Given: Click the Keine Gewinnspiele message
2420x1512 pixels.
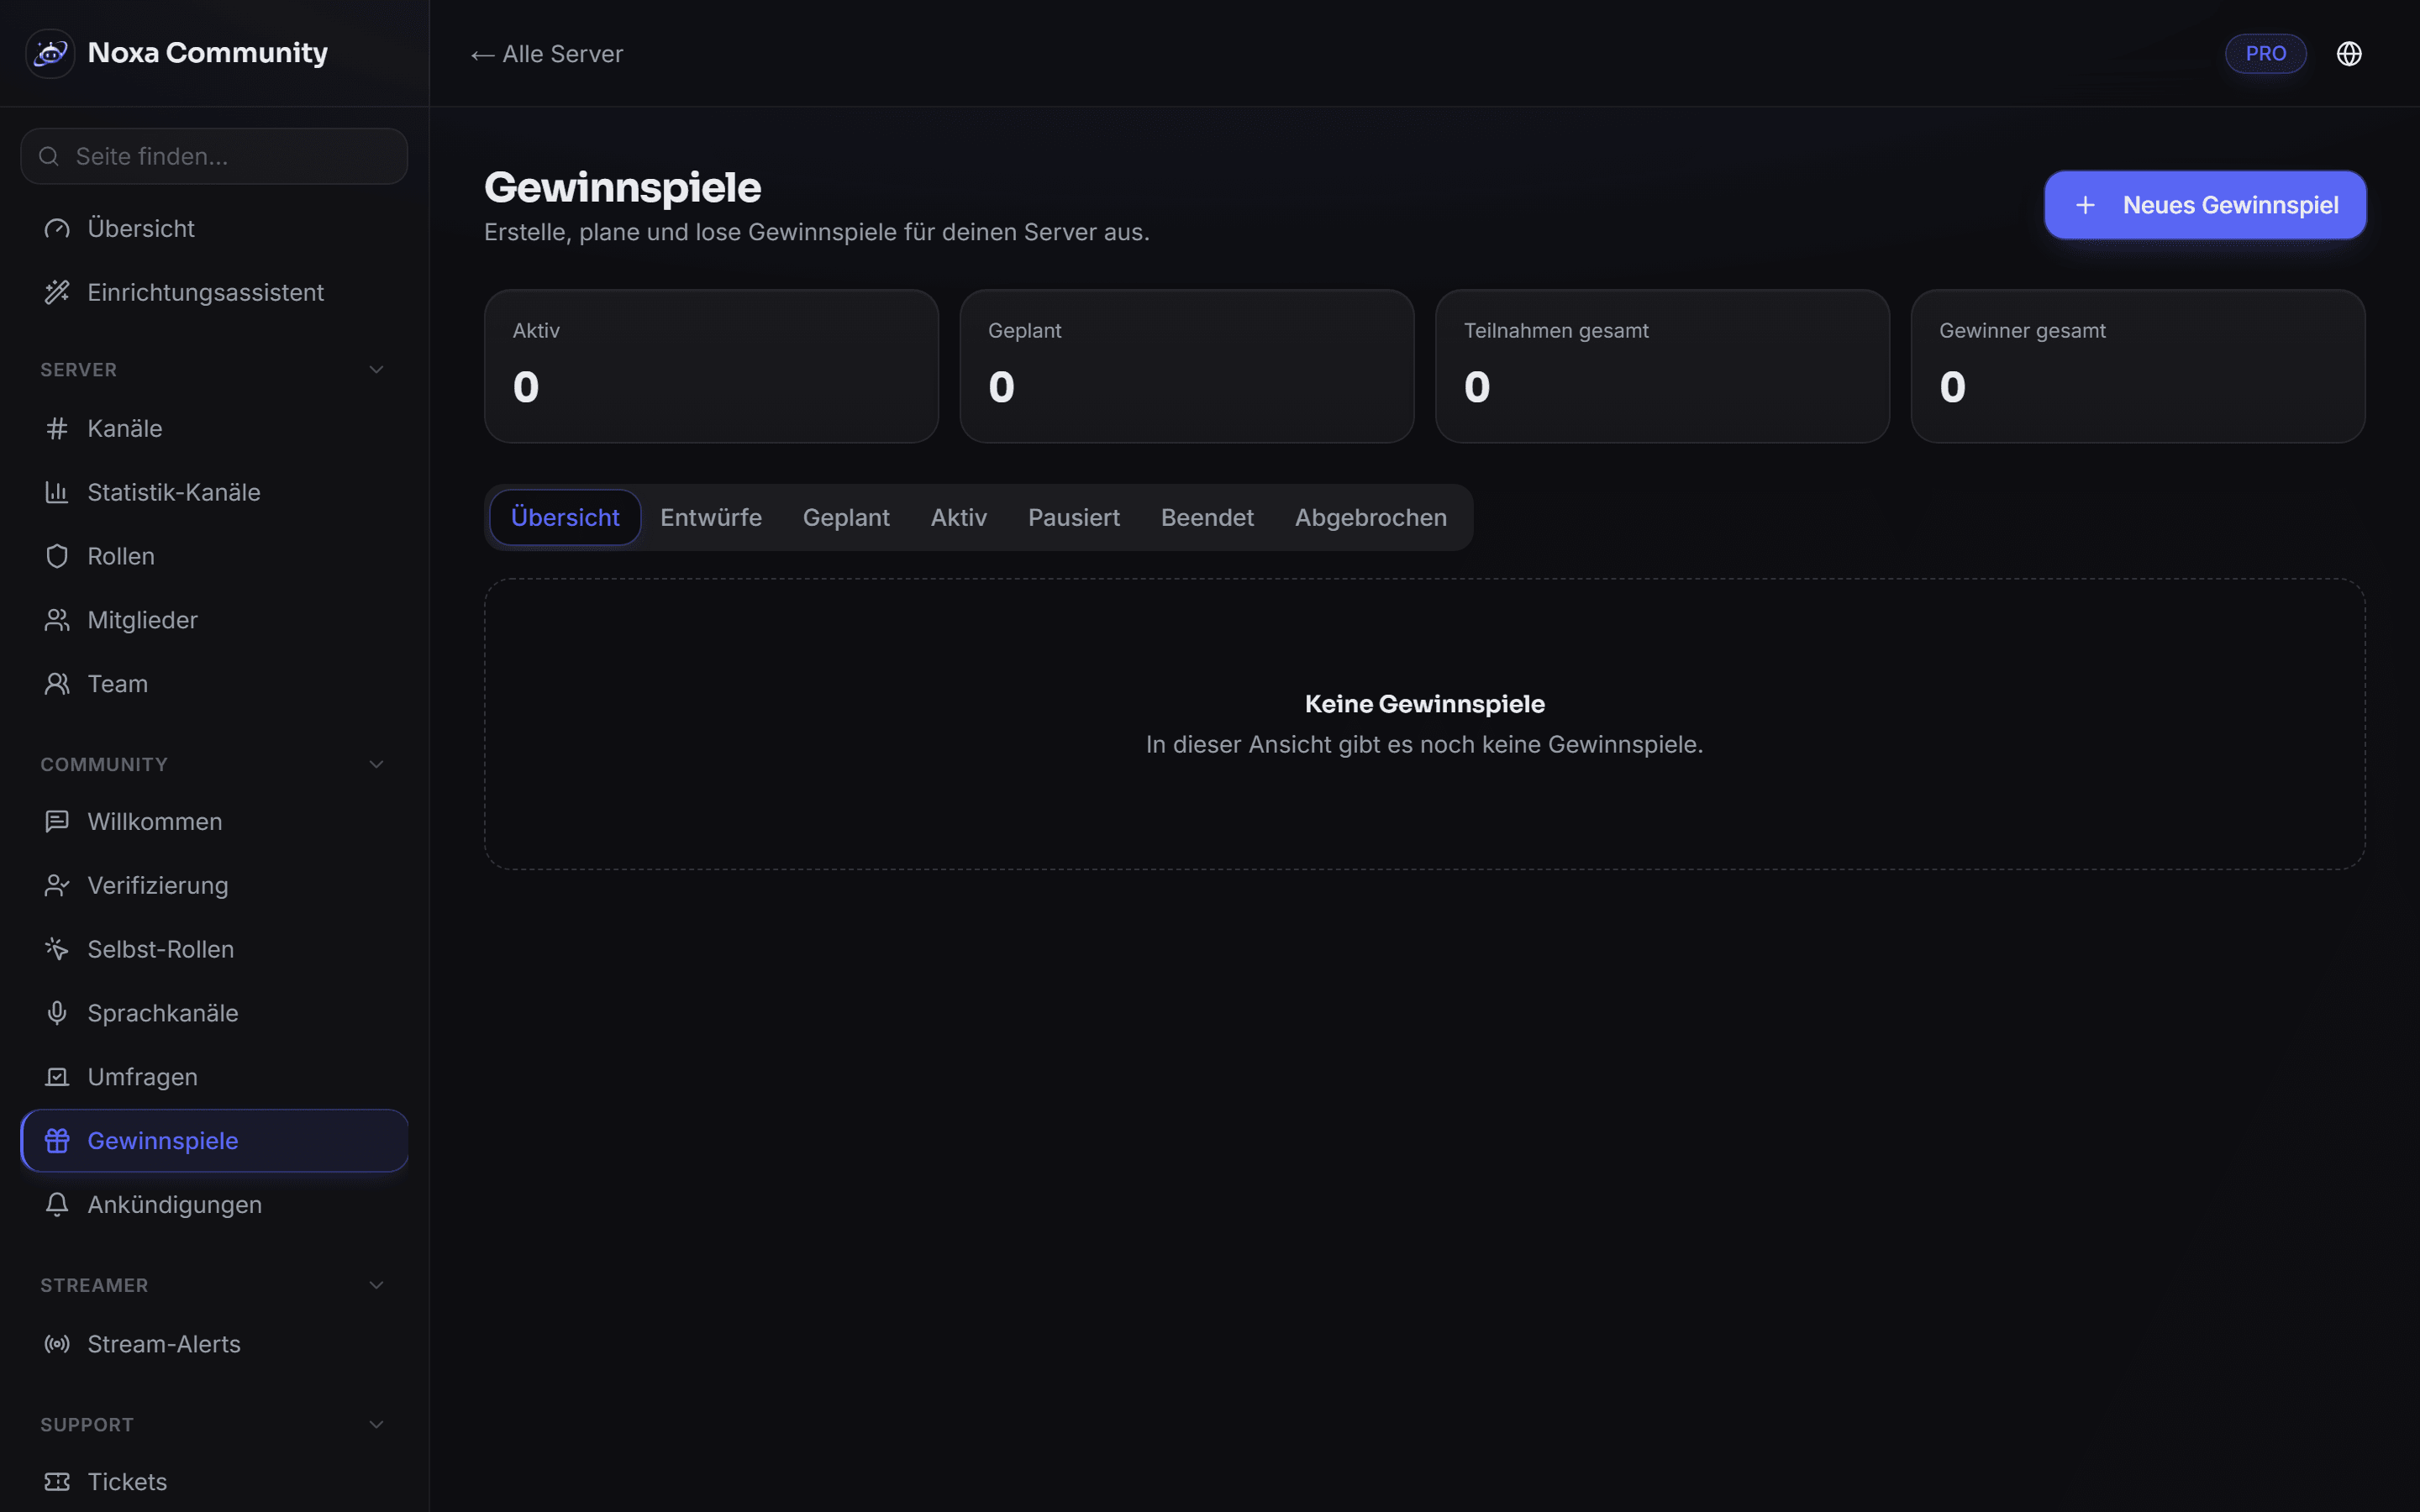Looking at the screenshot, I should [x=1424, y=704].
